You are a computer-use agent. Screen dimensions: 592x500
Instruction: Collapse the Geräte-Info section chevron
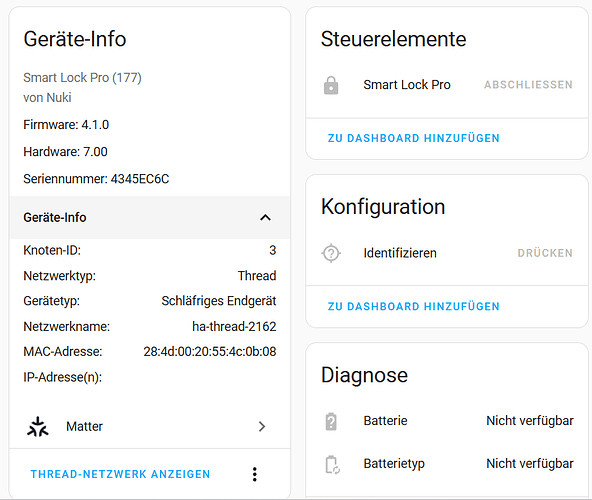(x=265, y=218)
